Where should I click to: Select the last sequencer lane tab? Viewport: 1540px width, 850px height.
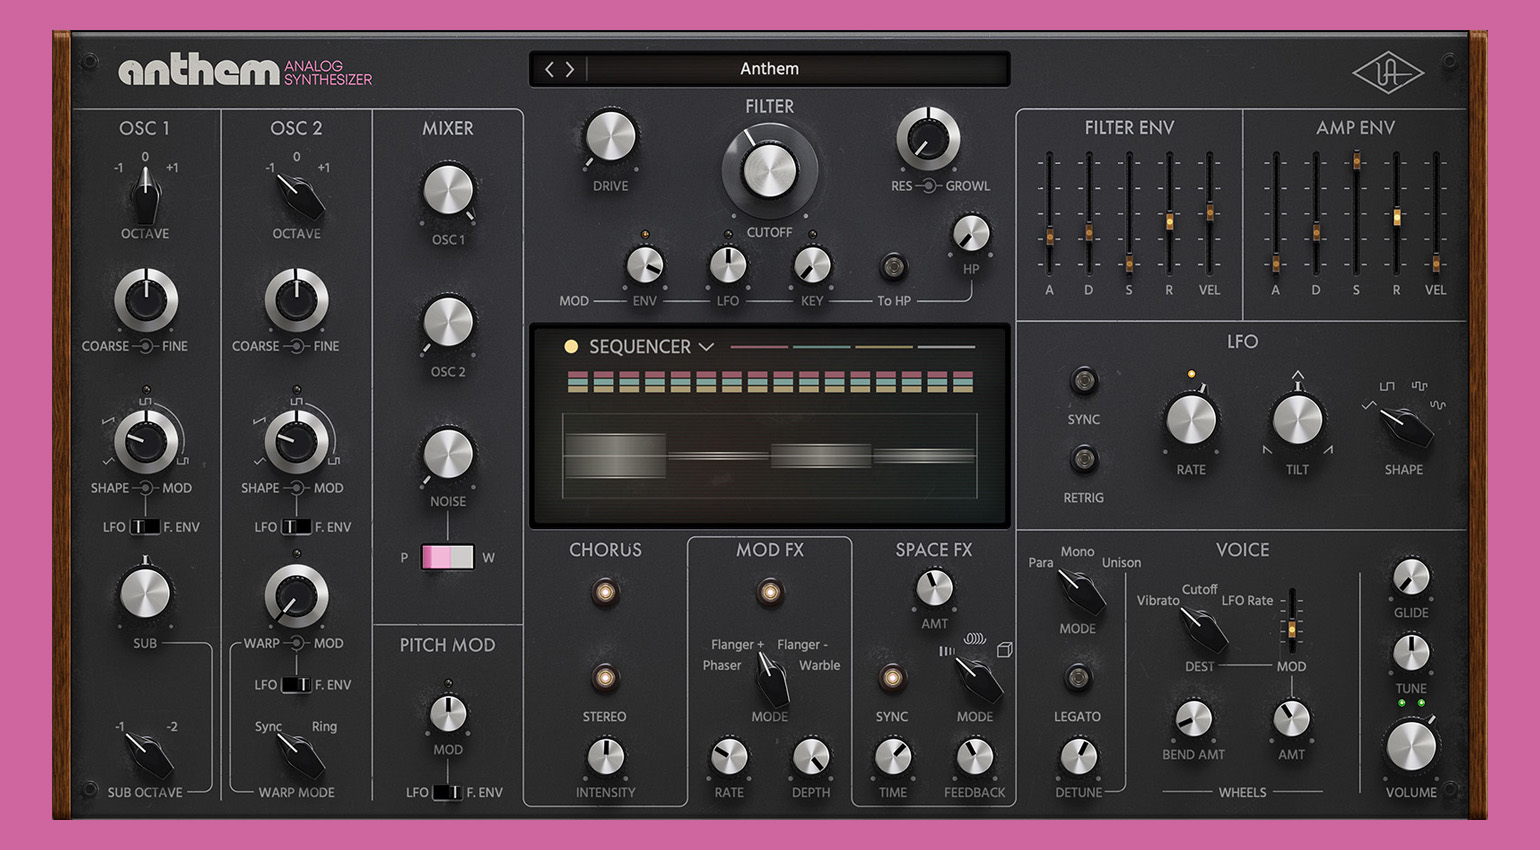pyautogui.click(x=945, y=347)
